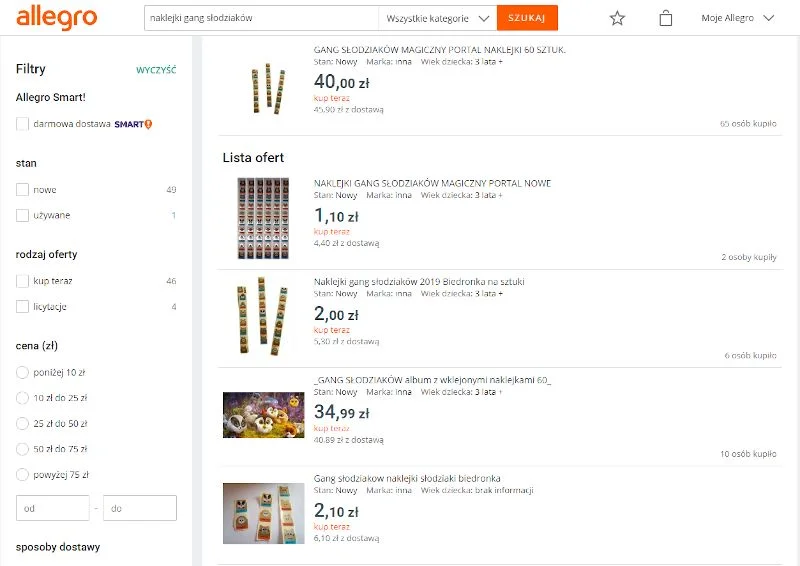Open the 40,00 zł sticker strips thumbnail
This screenshot has width=800, height=566.
coord(268,88)
